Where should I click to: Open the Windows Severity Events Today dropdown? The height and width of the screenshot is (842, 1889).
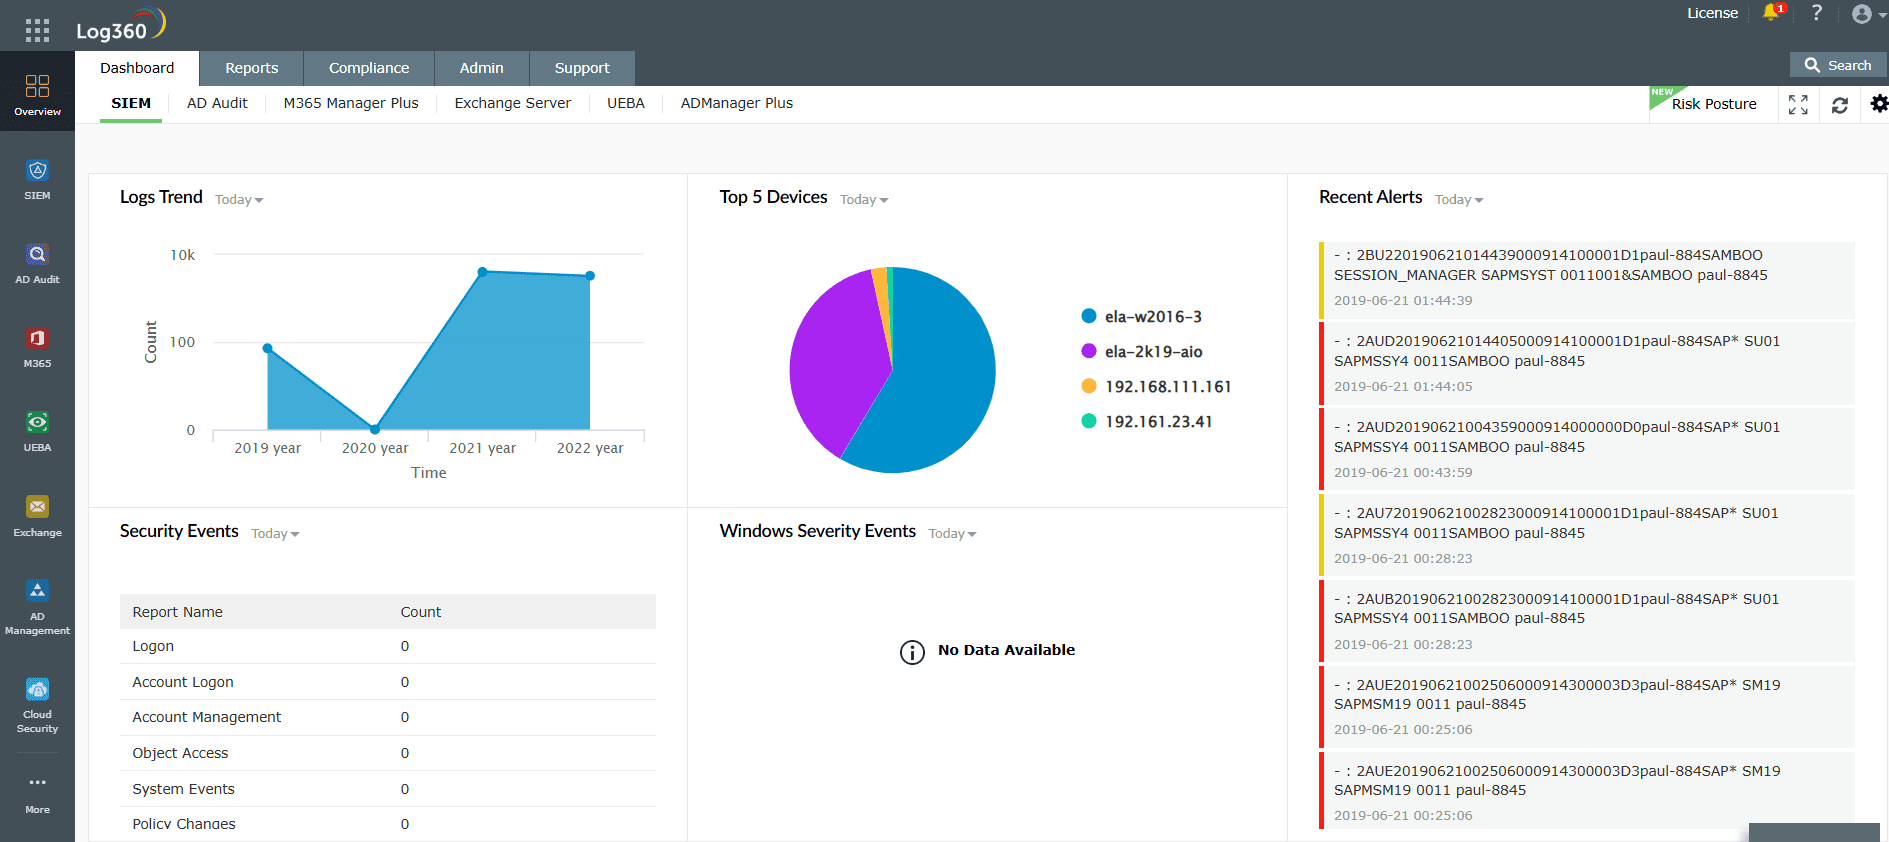pyautogui.click(x=952, y=534)
